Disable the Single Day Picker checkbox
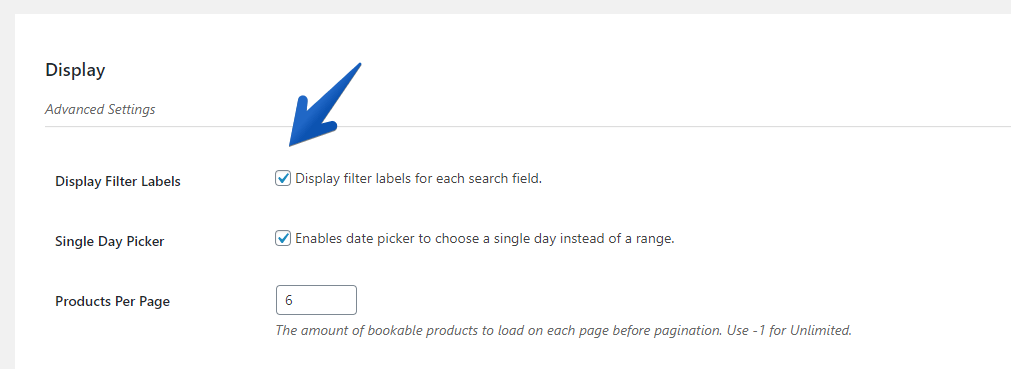 point(282,239)
